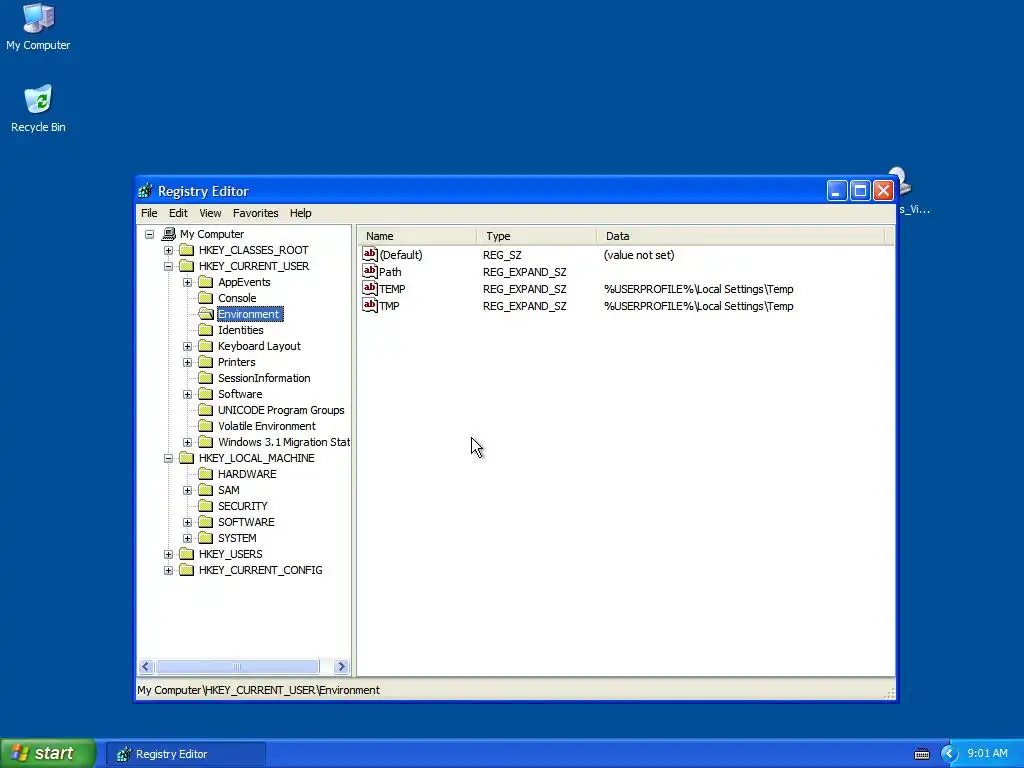Open the Edit menu
1024x768 pixels.
tap(178, 213)
